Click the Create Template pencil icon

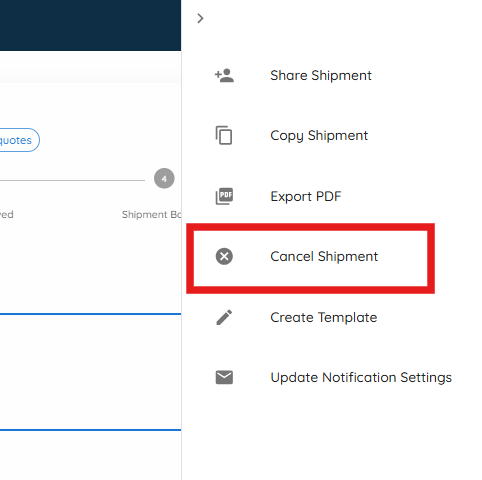[224, 317]
